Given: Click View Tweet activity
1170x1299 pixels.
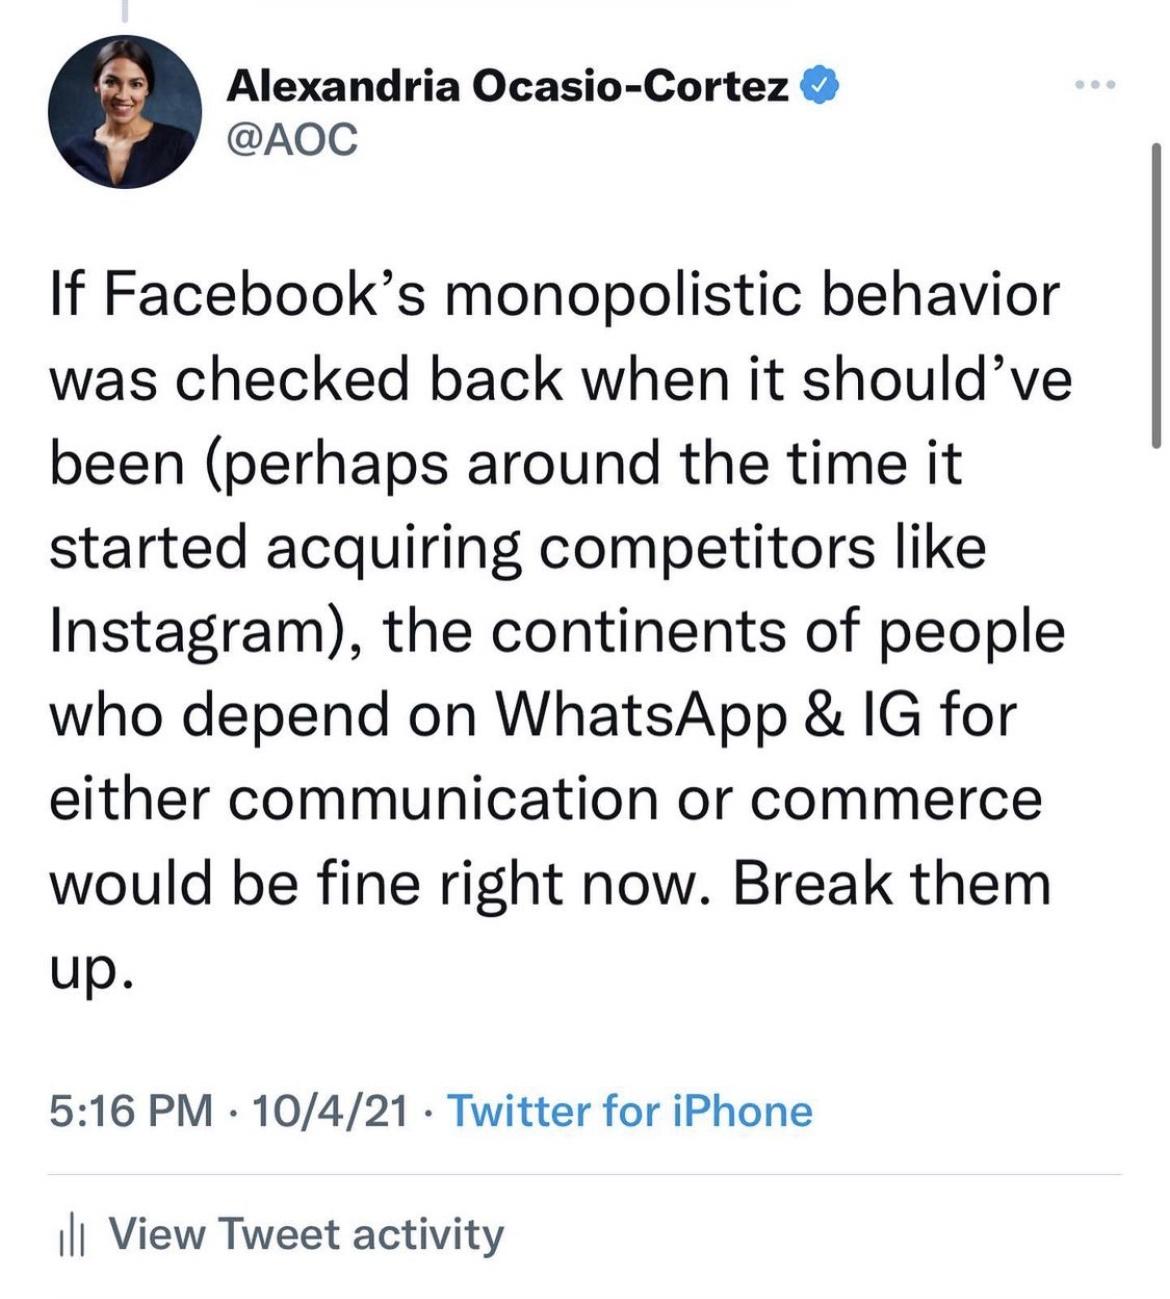Looking at the screenshot, I should click(305, 1234).
